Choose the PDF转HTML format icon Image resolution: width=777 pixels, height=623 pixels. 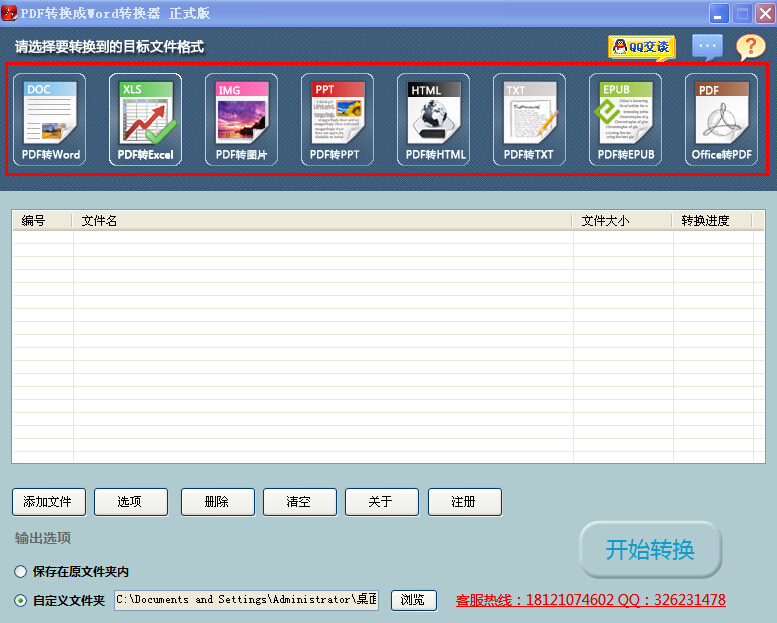pyautogui.click(x=434, y=119)
